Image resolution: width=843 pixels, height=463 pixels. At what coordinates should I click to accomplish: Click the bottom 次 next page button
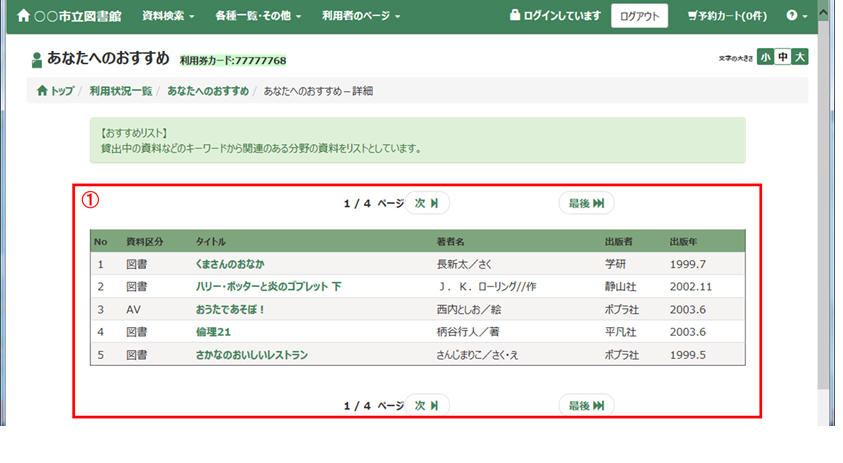point(427,405)
